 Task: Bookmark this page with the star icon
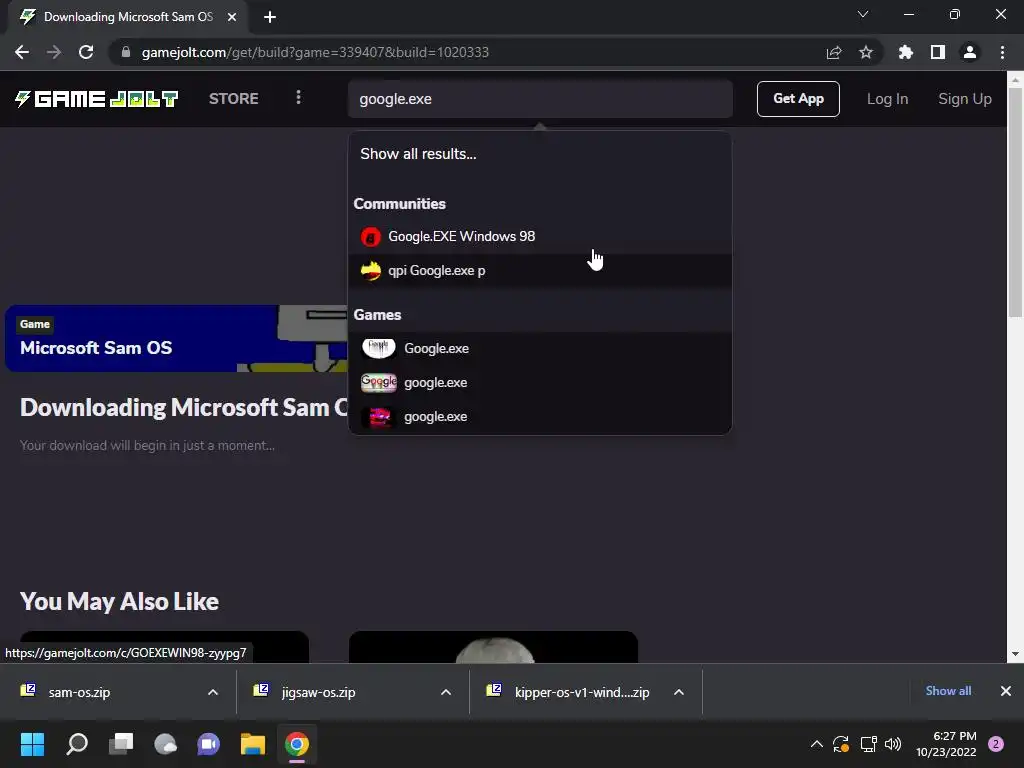(866, 52)
